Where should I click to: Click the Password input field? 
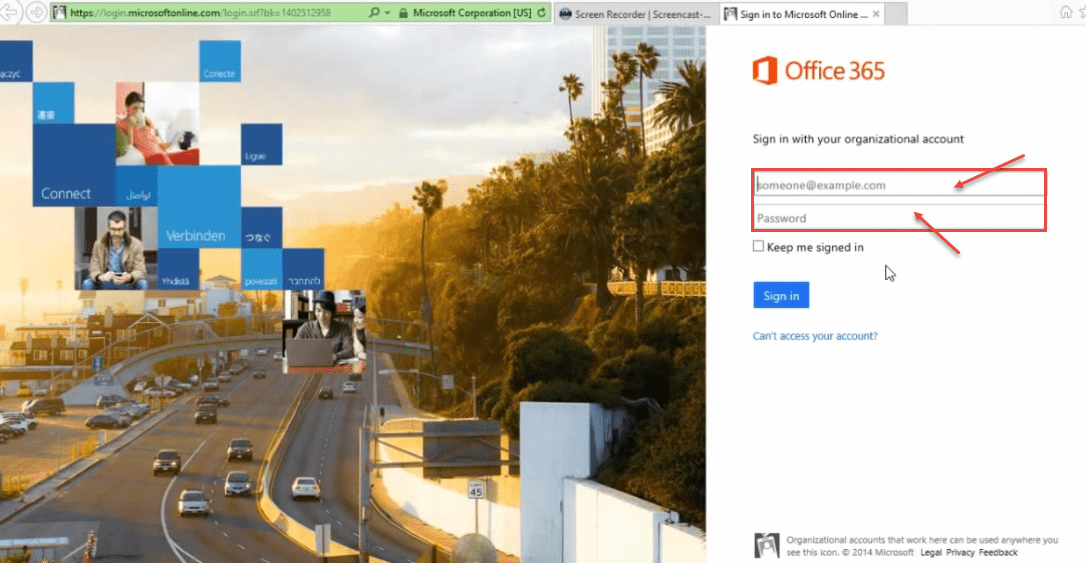[899, 218]
